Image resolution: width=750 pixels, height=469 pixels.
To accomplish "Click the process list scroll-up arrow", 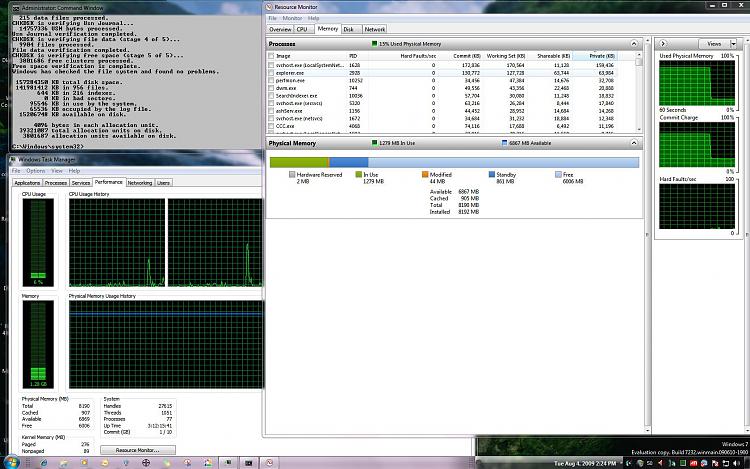I will click(639, 55).
